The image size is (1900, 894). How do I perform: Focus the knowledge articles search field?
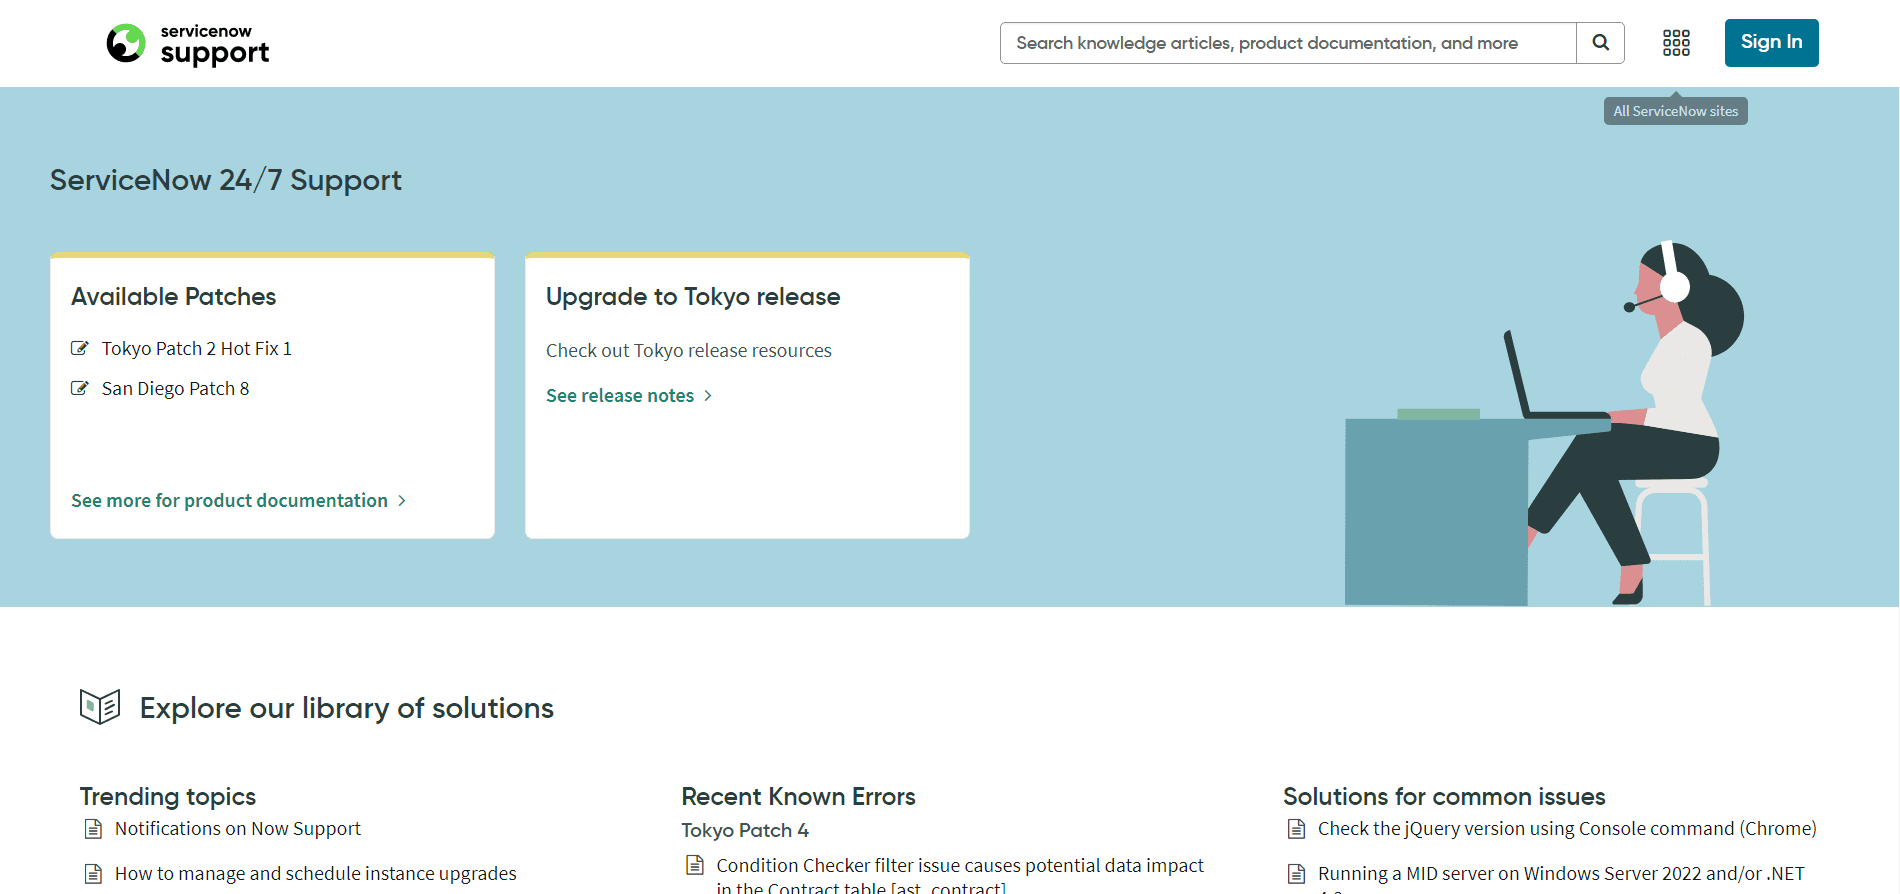[1288, 43]
